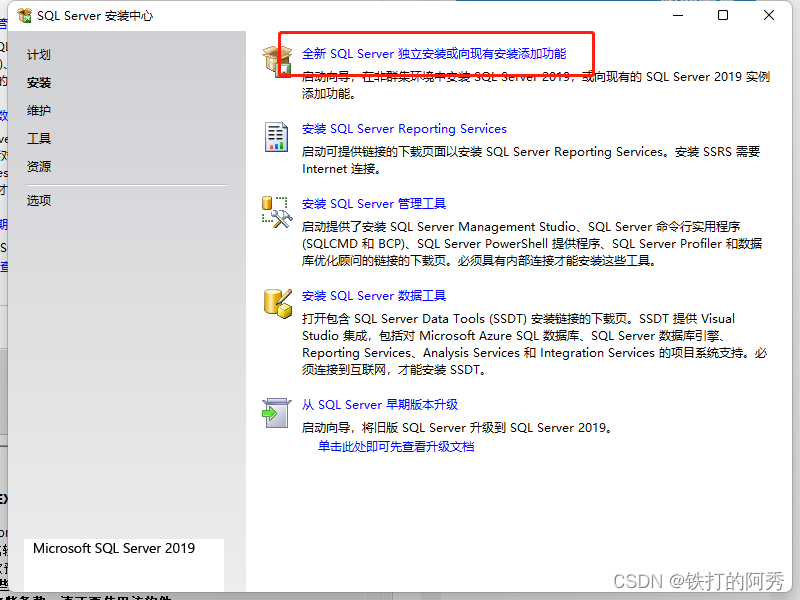Click description text mentioning Internet 连接

tap(531, 160)
